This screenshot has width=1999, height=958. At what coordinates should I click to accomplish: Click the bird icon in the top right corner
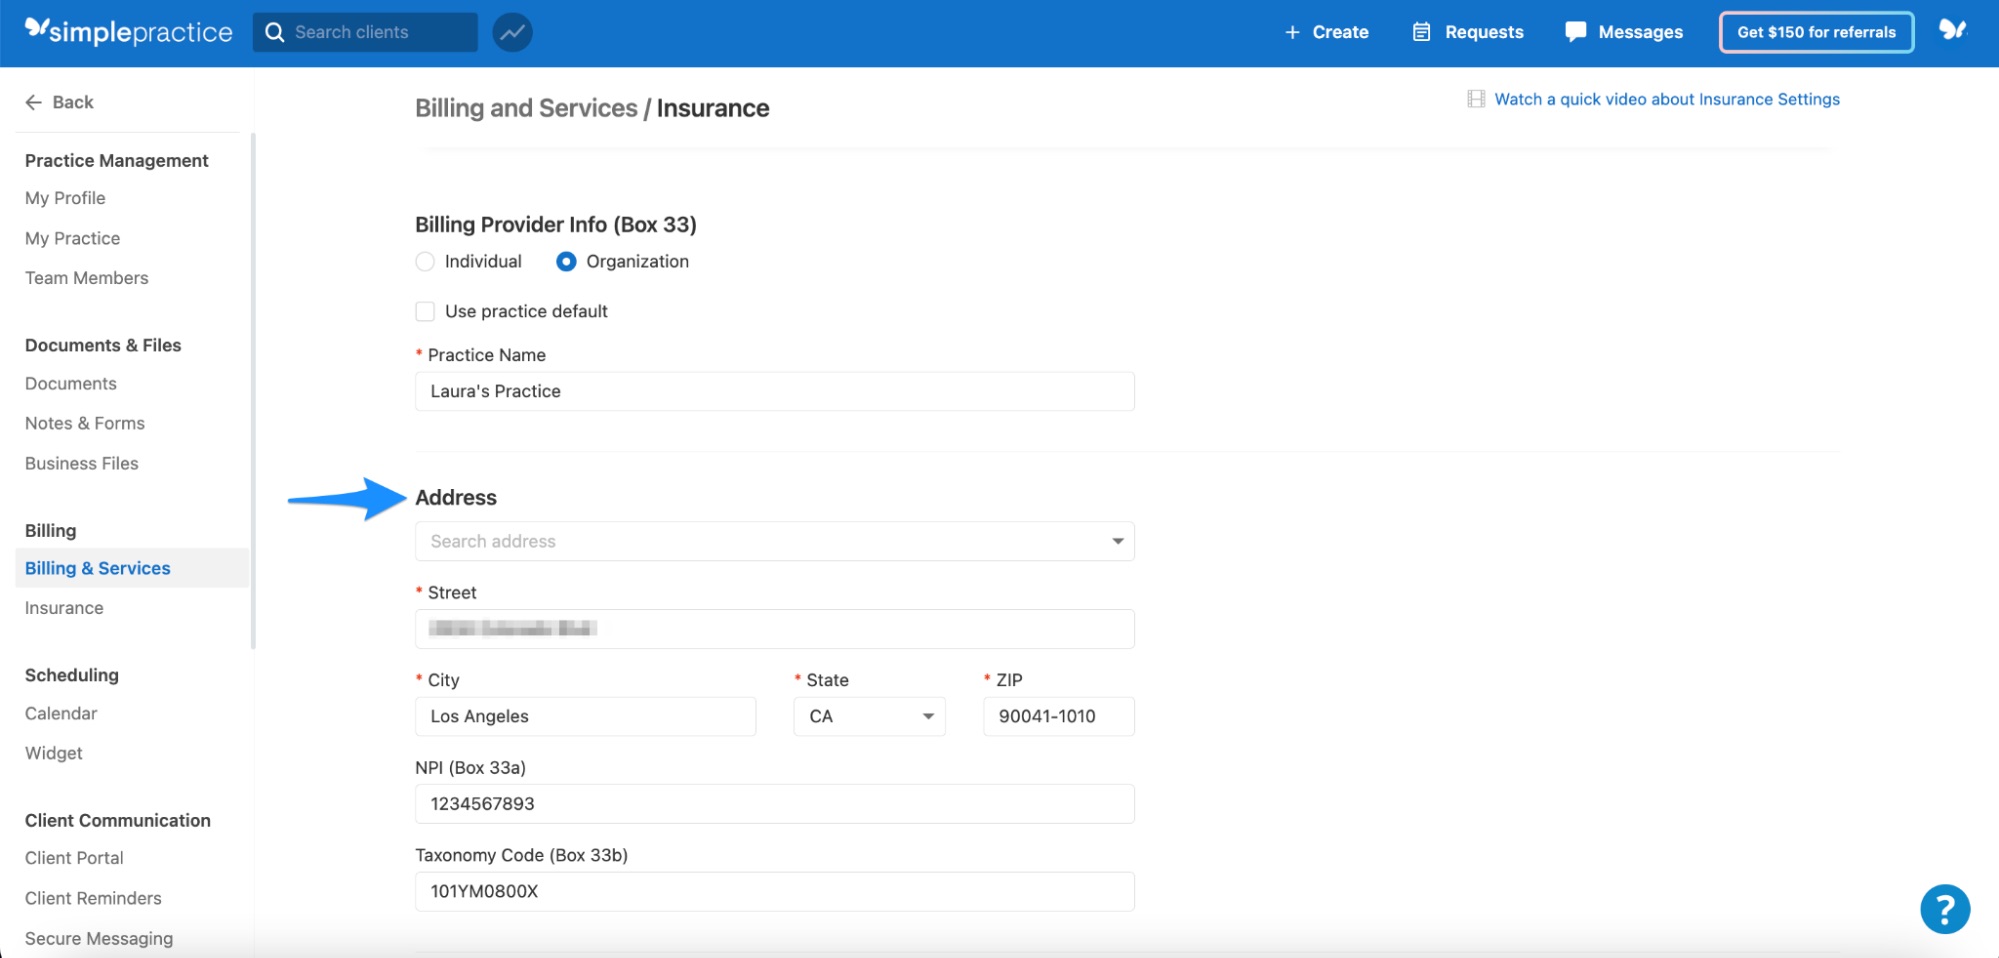[1952, 31]
